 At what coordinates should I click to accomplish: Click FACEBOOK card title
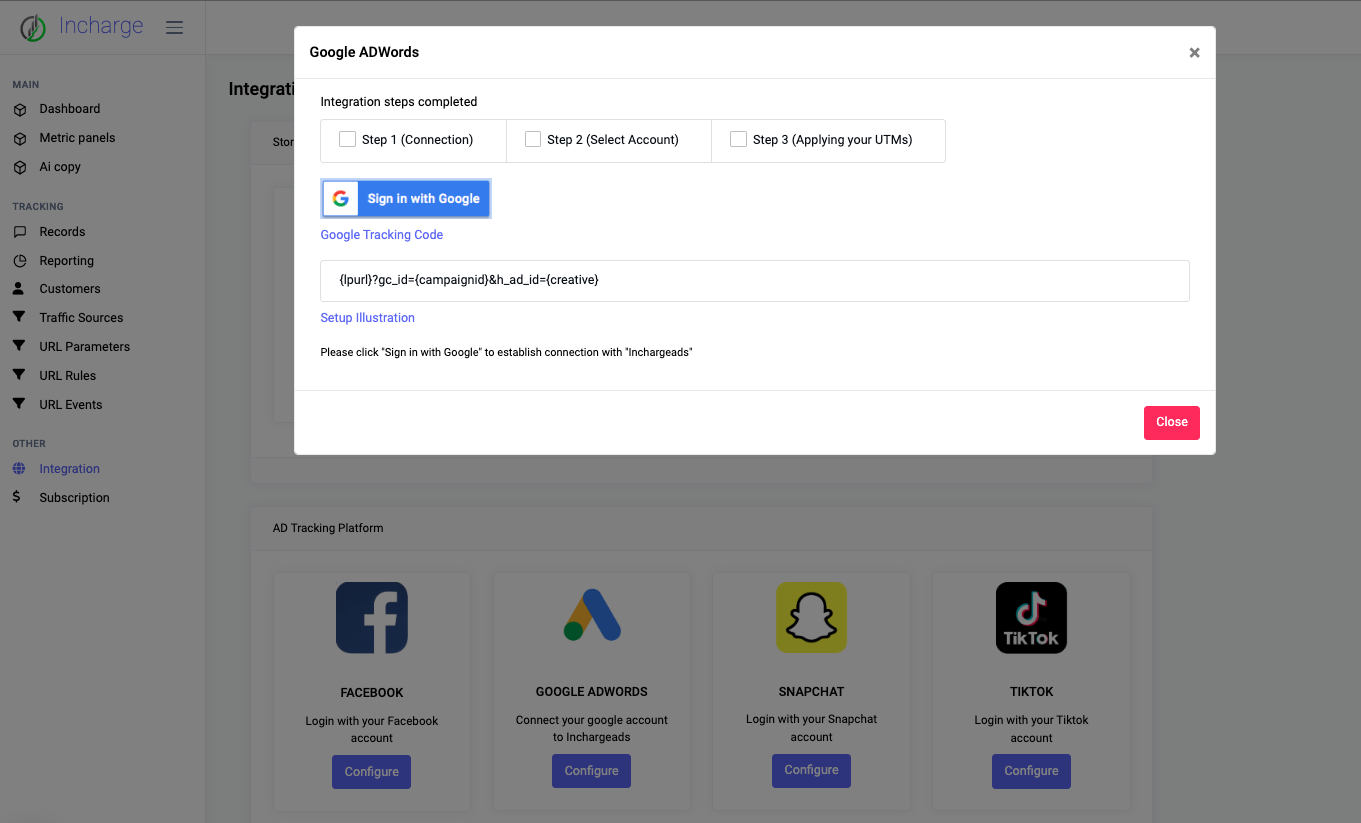(372, 693)
